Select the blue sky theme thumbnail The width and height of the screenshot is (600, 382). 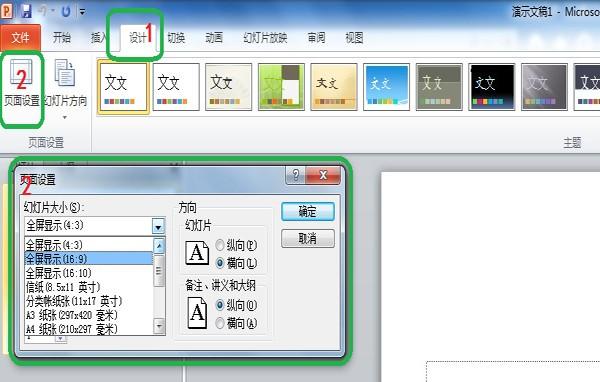click(386, 87)
